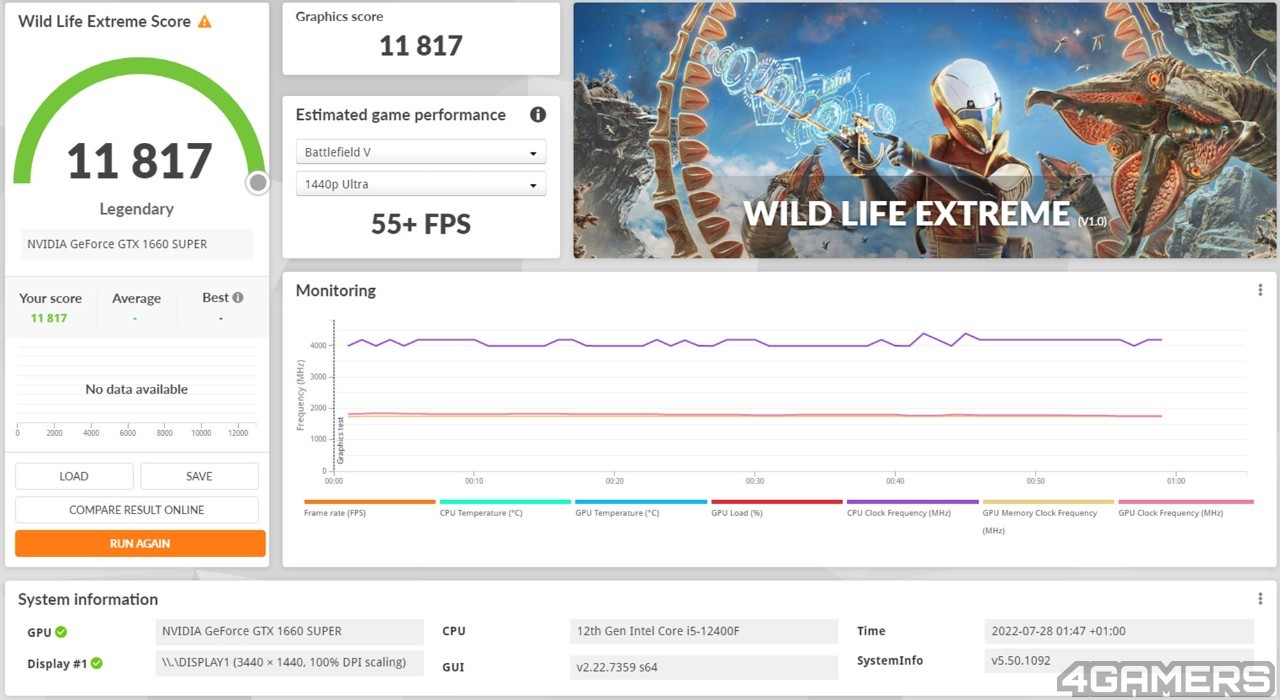This screenshot has width=1280, height=700.
Task: Click the green Your score value 11 817
Action: coord(49,318)
